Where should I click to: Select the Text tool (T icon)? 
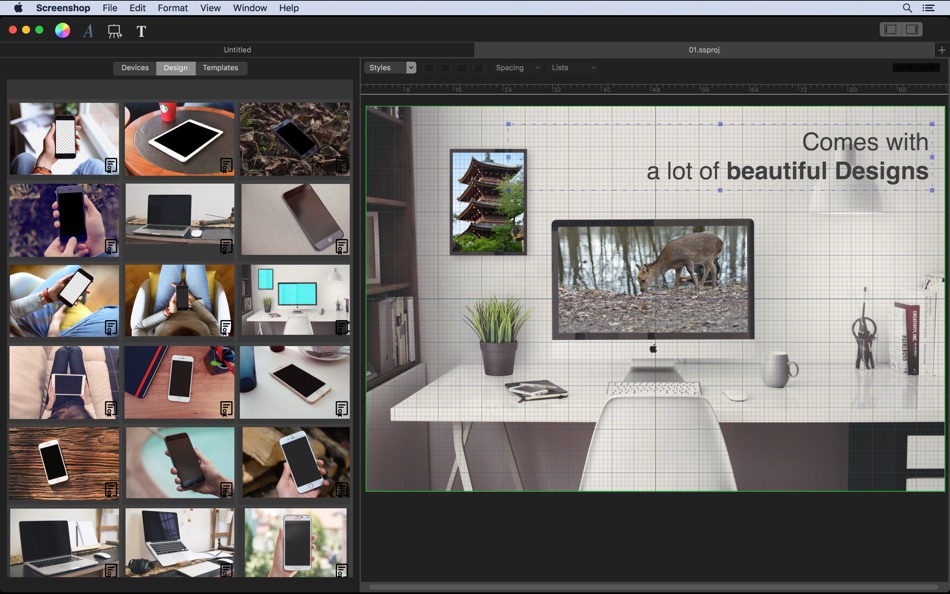pyautogui.click(x=141, y=31)
